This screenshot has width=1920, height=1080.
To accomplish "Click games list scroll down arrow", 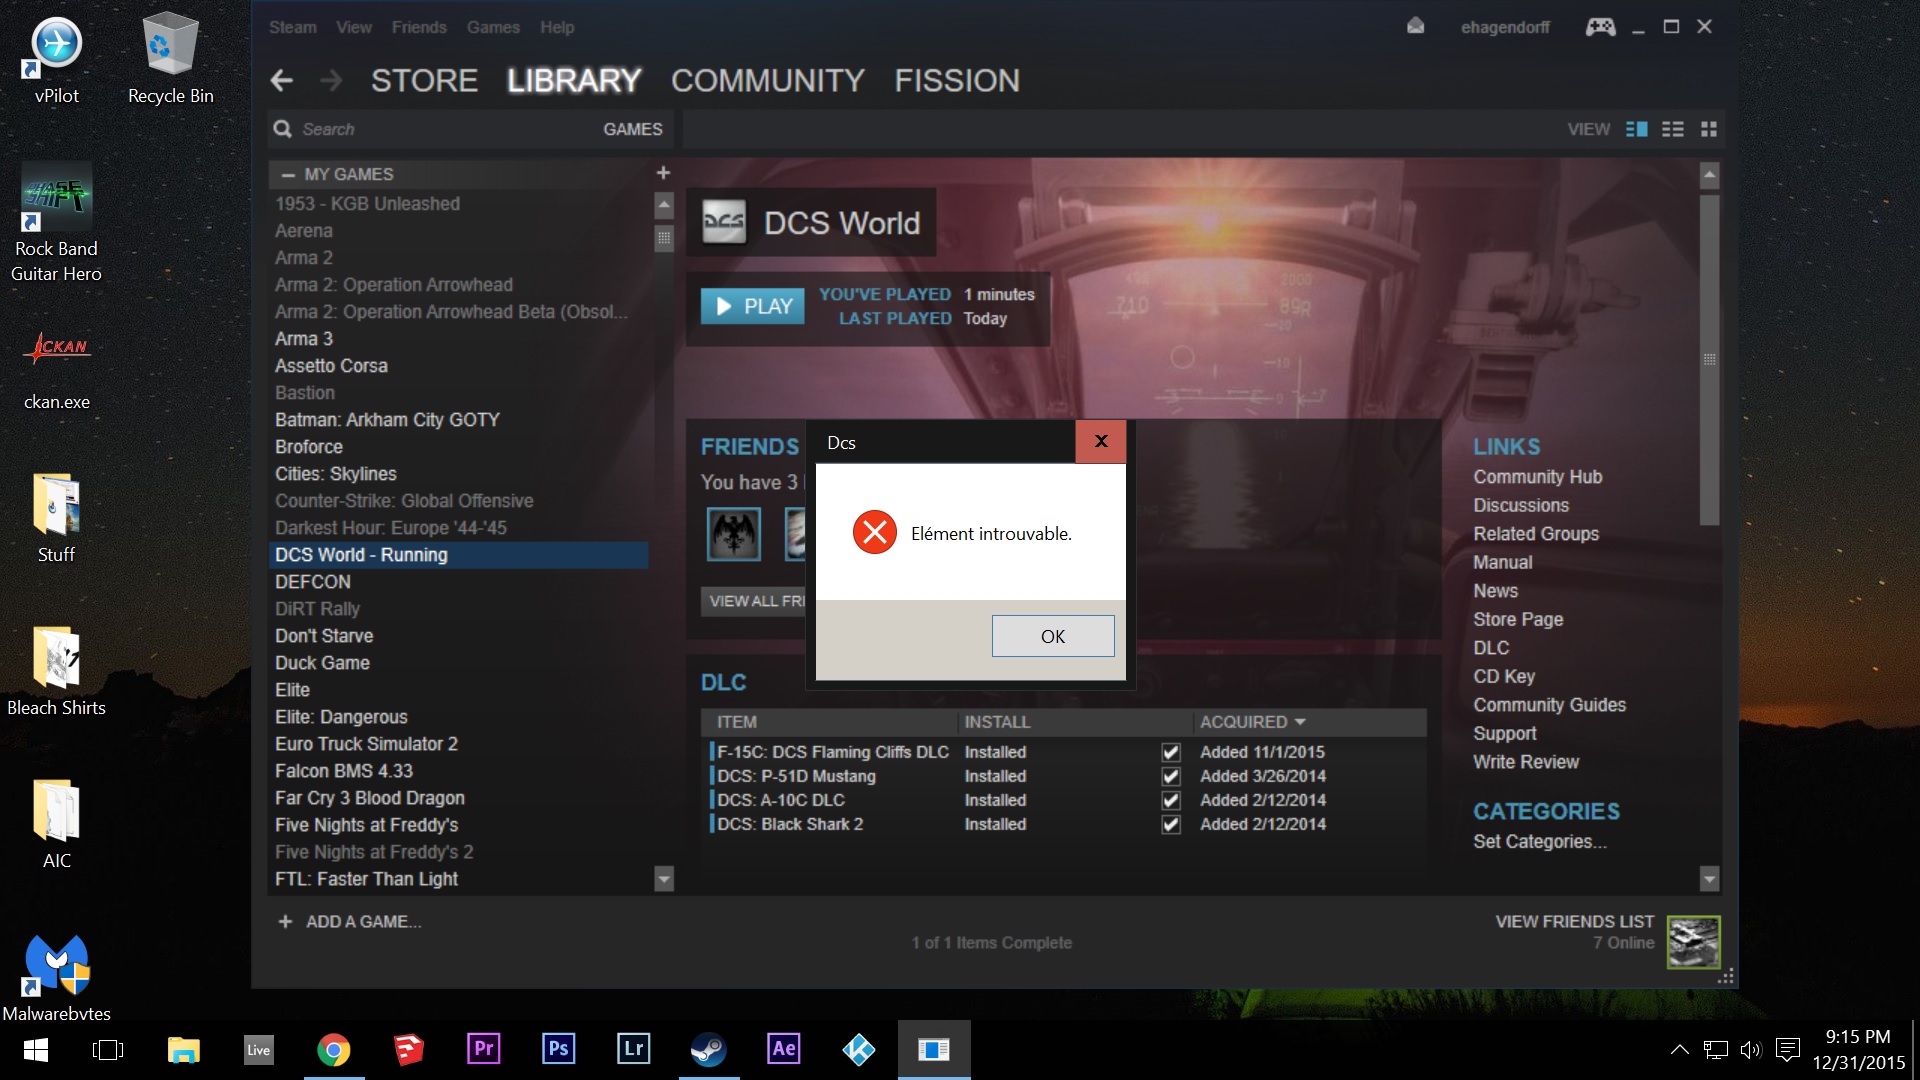I will coord(664,879).
